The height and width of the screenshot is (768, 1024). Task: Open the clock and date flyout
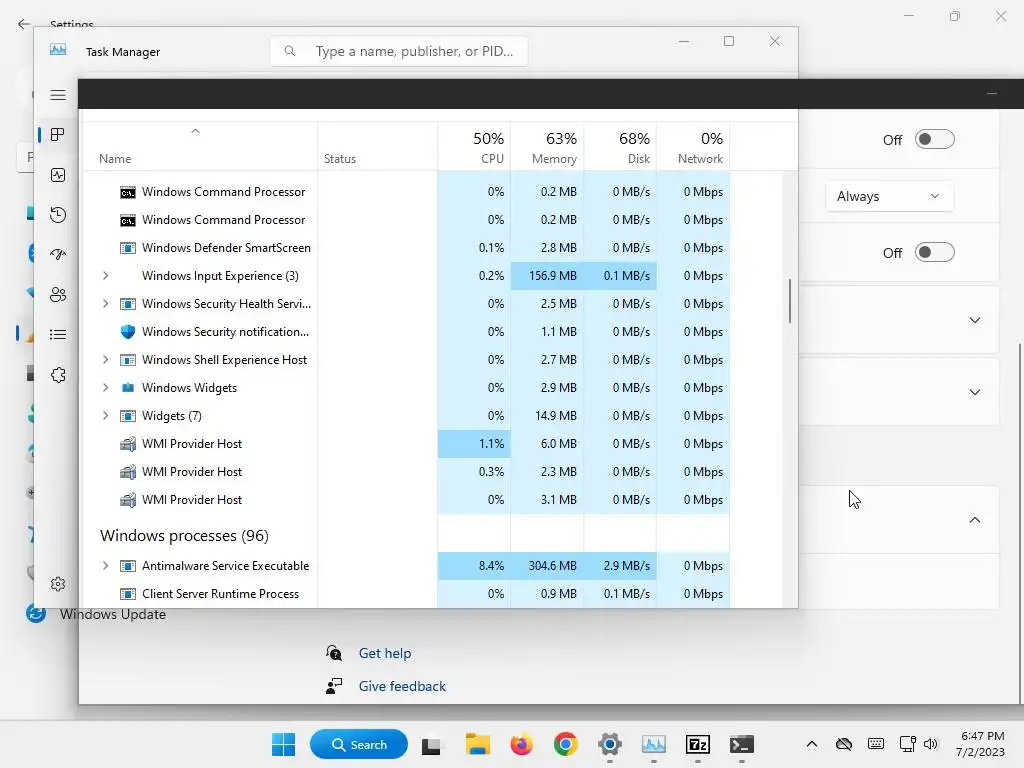pos(982,744)
